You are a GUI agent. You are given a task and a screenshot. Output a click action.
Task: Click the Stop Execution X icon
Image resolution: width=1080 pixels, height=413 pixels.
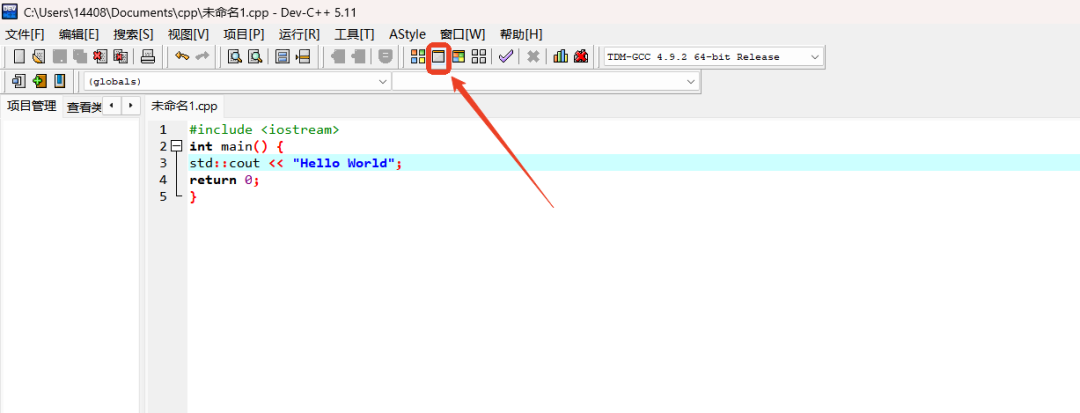click(x=532, y=56)
